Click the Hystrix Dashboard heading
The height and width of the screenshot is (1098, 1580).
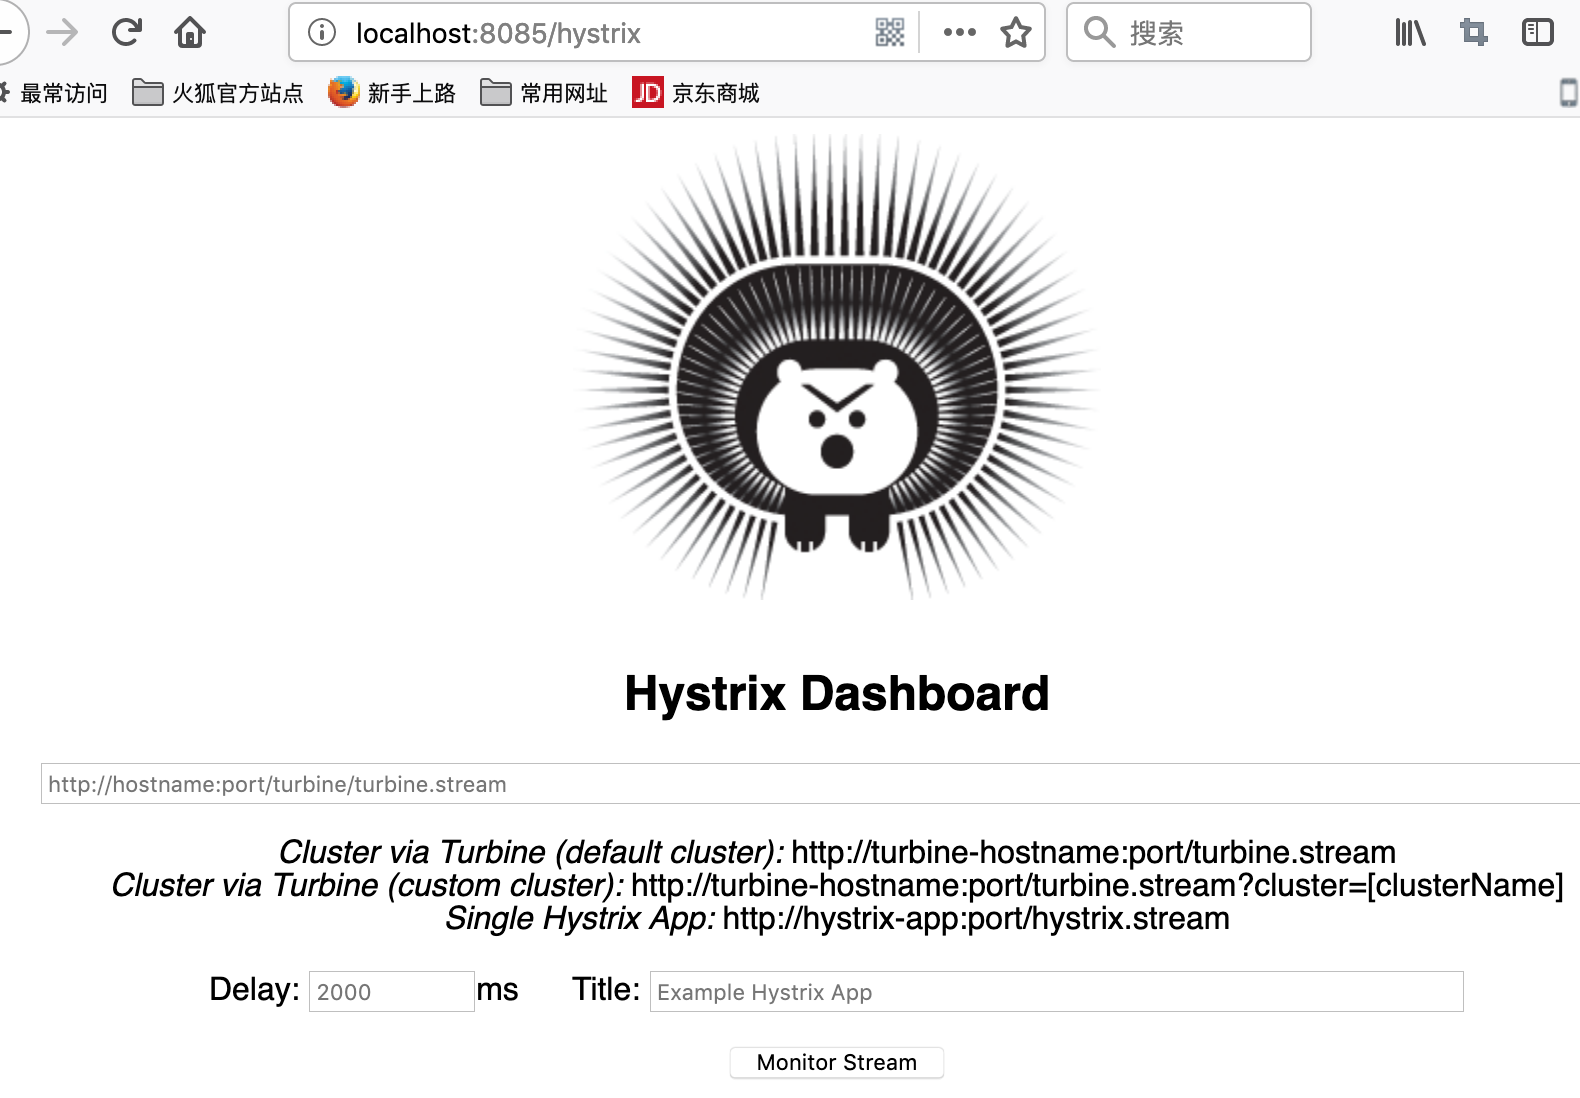[x=836, y=693]
